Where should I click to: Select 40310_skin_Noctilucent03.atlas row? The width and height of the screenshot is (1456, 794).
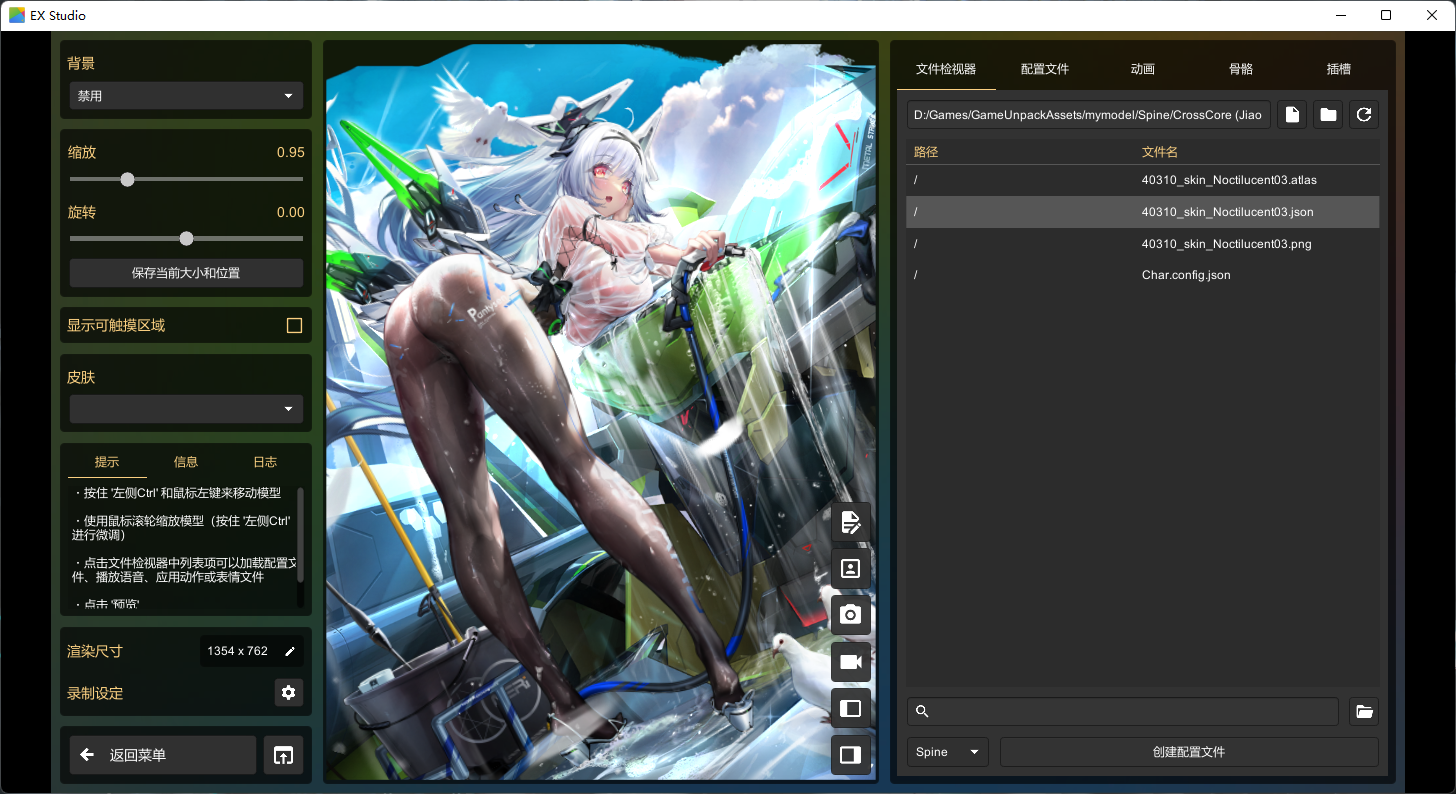[x=1142, y=181]
